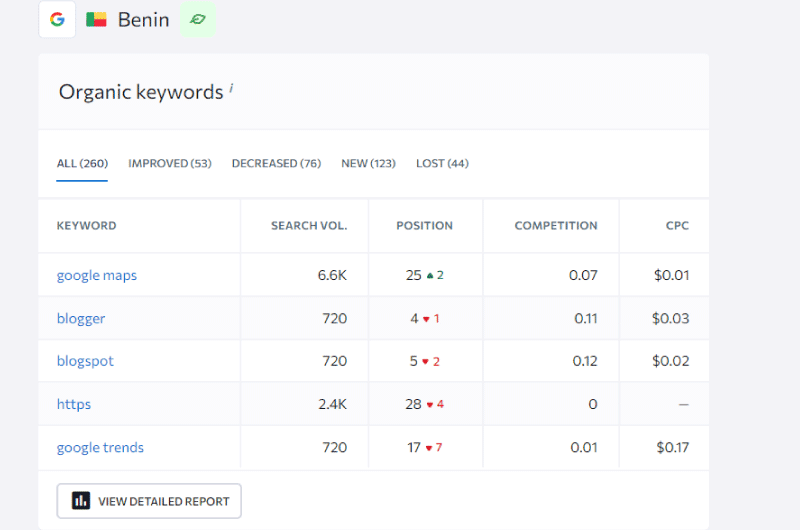Viewport: 800px width, 530px height.
Task: Click the Benin country label
Action: pyautogui.click(x=143, y=20)
